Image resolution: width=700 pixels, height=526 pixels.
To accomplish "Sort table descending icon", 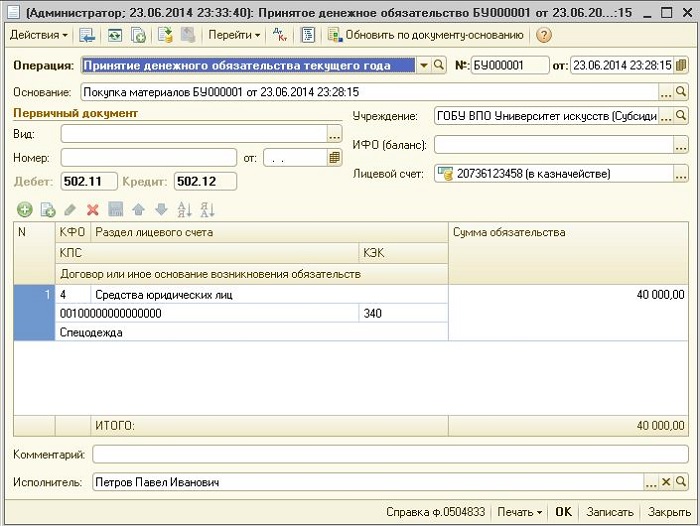I will click(207, 209).
